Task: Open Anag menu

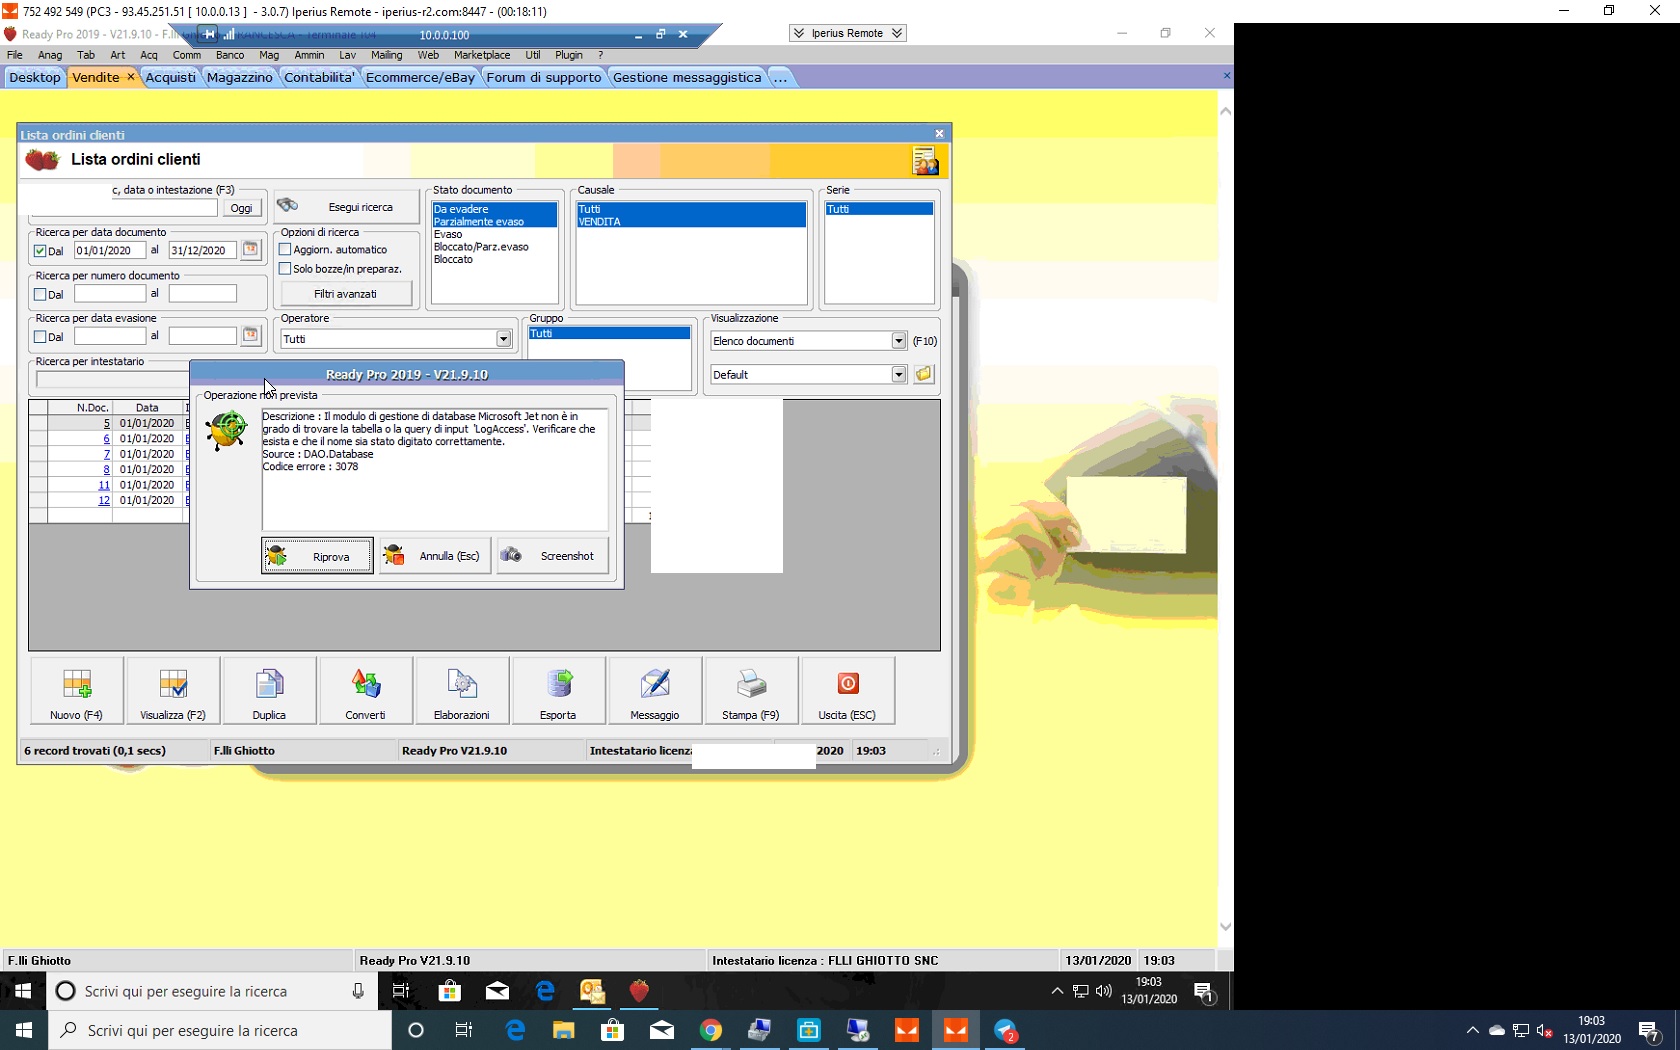Action: [50, 55]
